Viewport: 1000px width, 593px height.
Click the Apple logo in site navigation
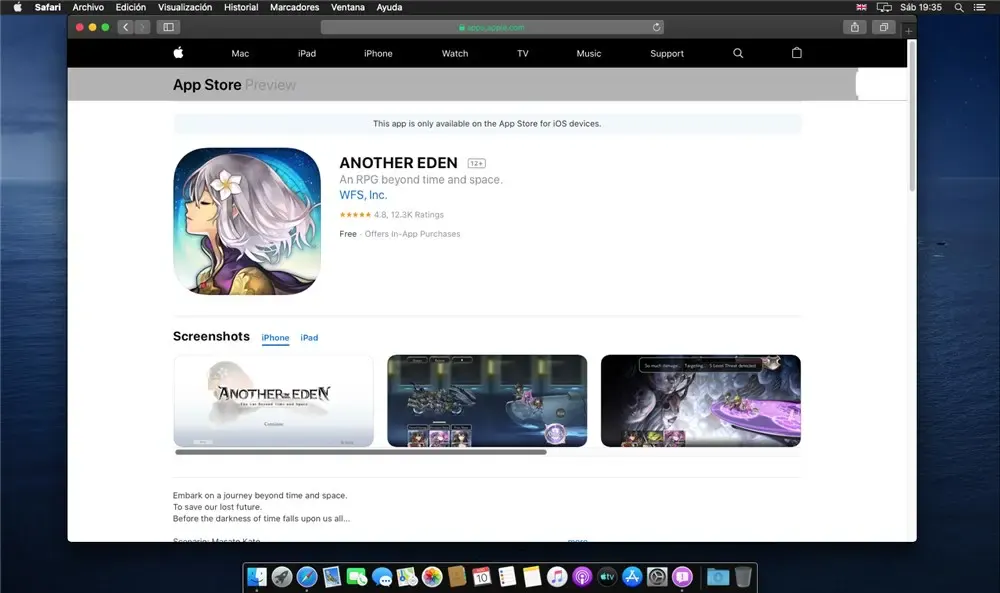[178, 53]
